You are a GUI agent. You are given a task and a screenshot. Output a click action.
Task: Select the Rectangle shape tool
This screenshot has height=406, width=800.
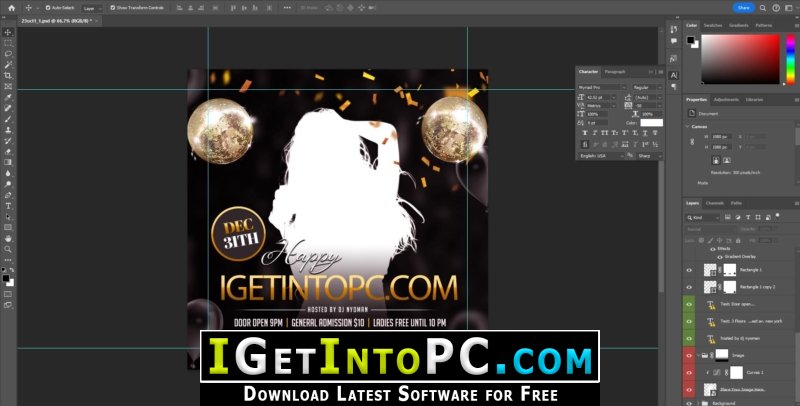pyautogui.click(x=8, y=227)
